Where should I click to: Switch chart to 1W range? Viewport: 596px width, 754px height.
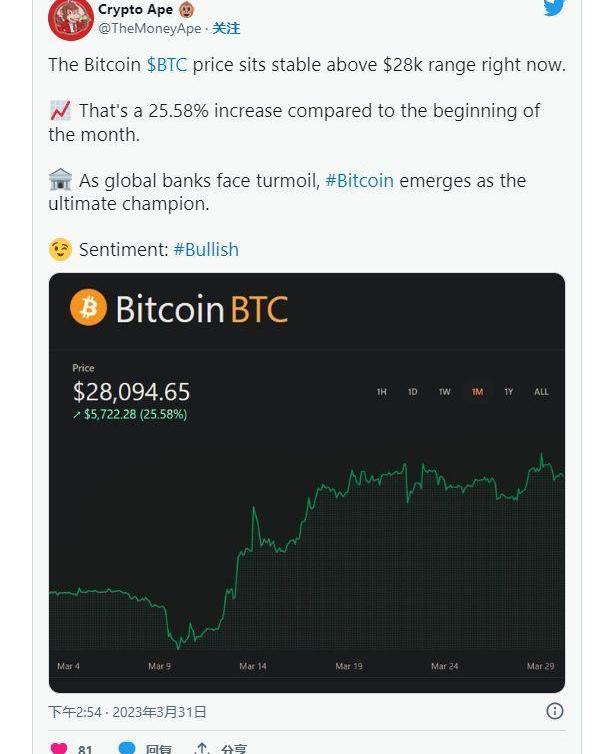(x=444, y=392)
